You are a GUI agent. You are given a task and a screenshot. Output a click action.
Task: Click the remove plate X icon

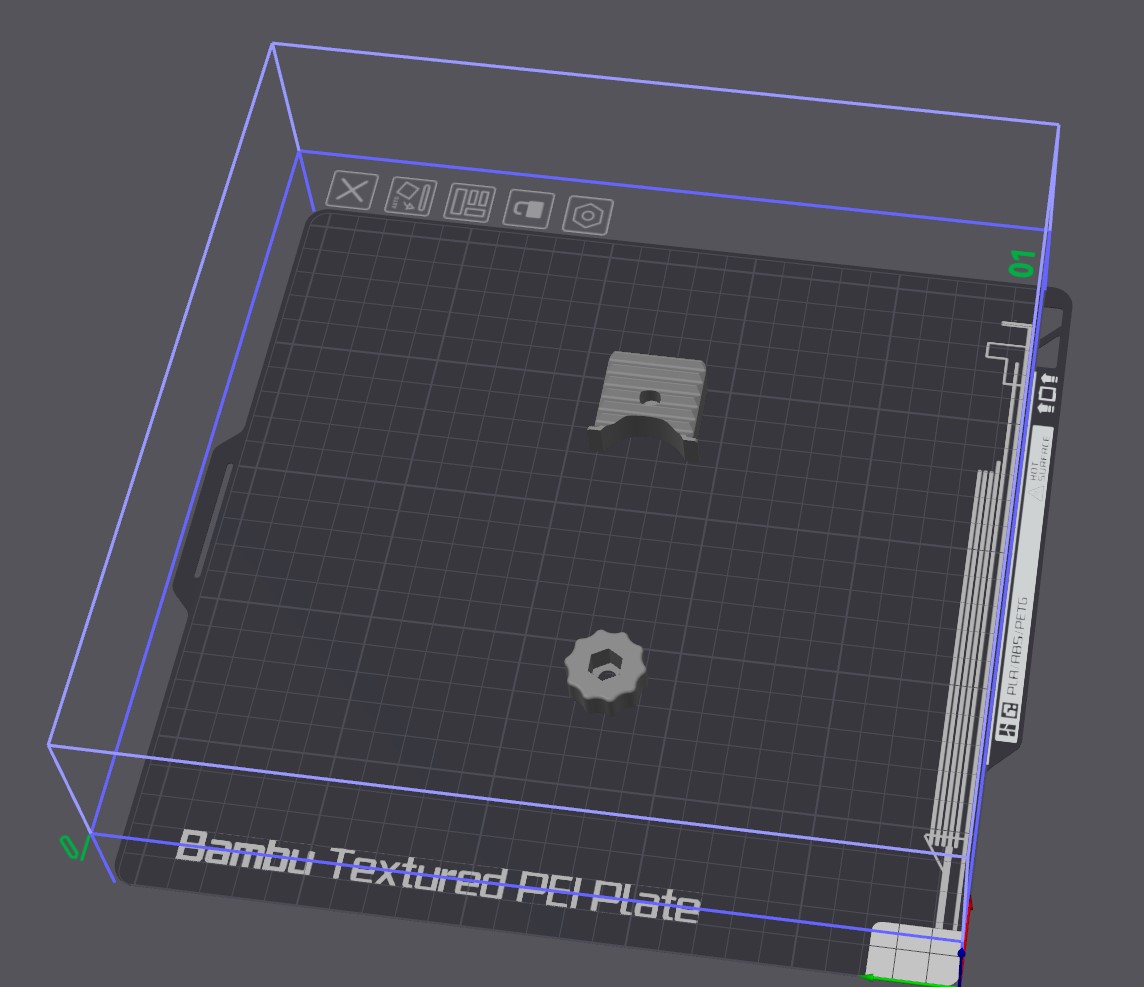point(352,190)
